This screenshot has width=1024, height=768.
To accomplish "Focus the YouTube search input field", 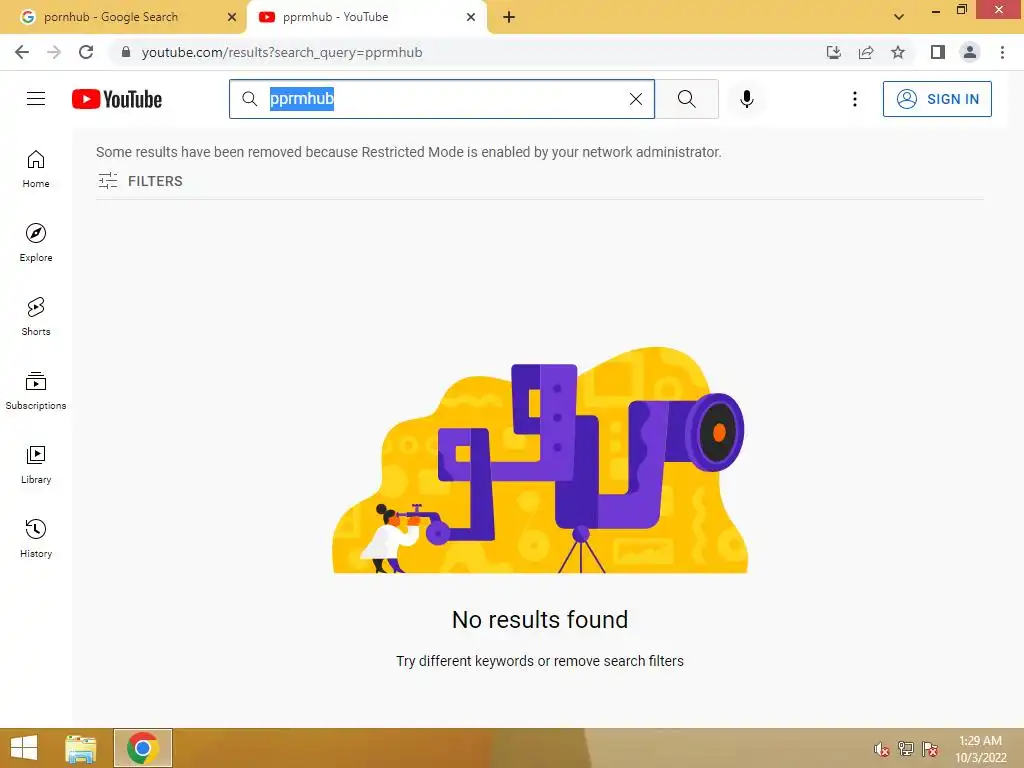I will coord(444,99).
